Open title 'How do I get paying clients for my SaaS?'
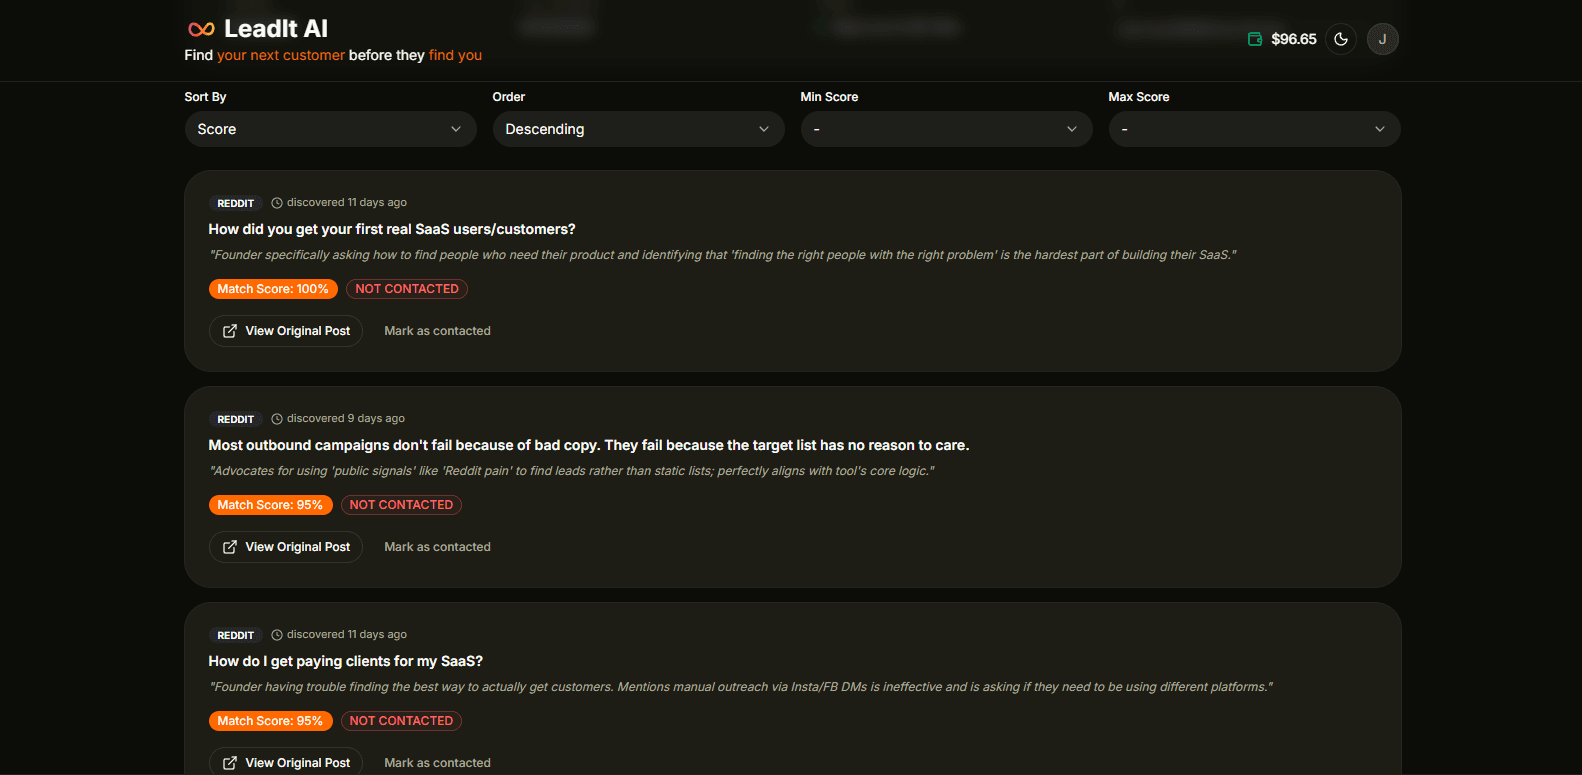The width and height of the screenshot is (1582, 775). pos(346,661)
